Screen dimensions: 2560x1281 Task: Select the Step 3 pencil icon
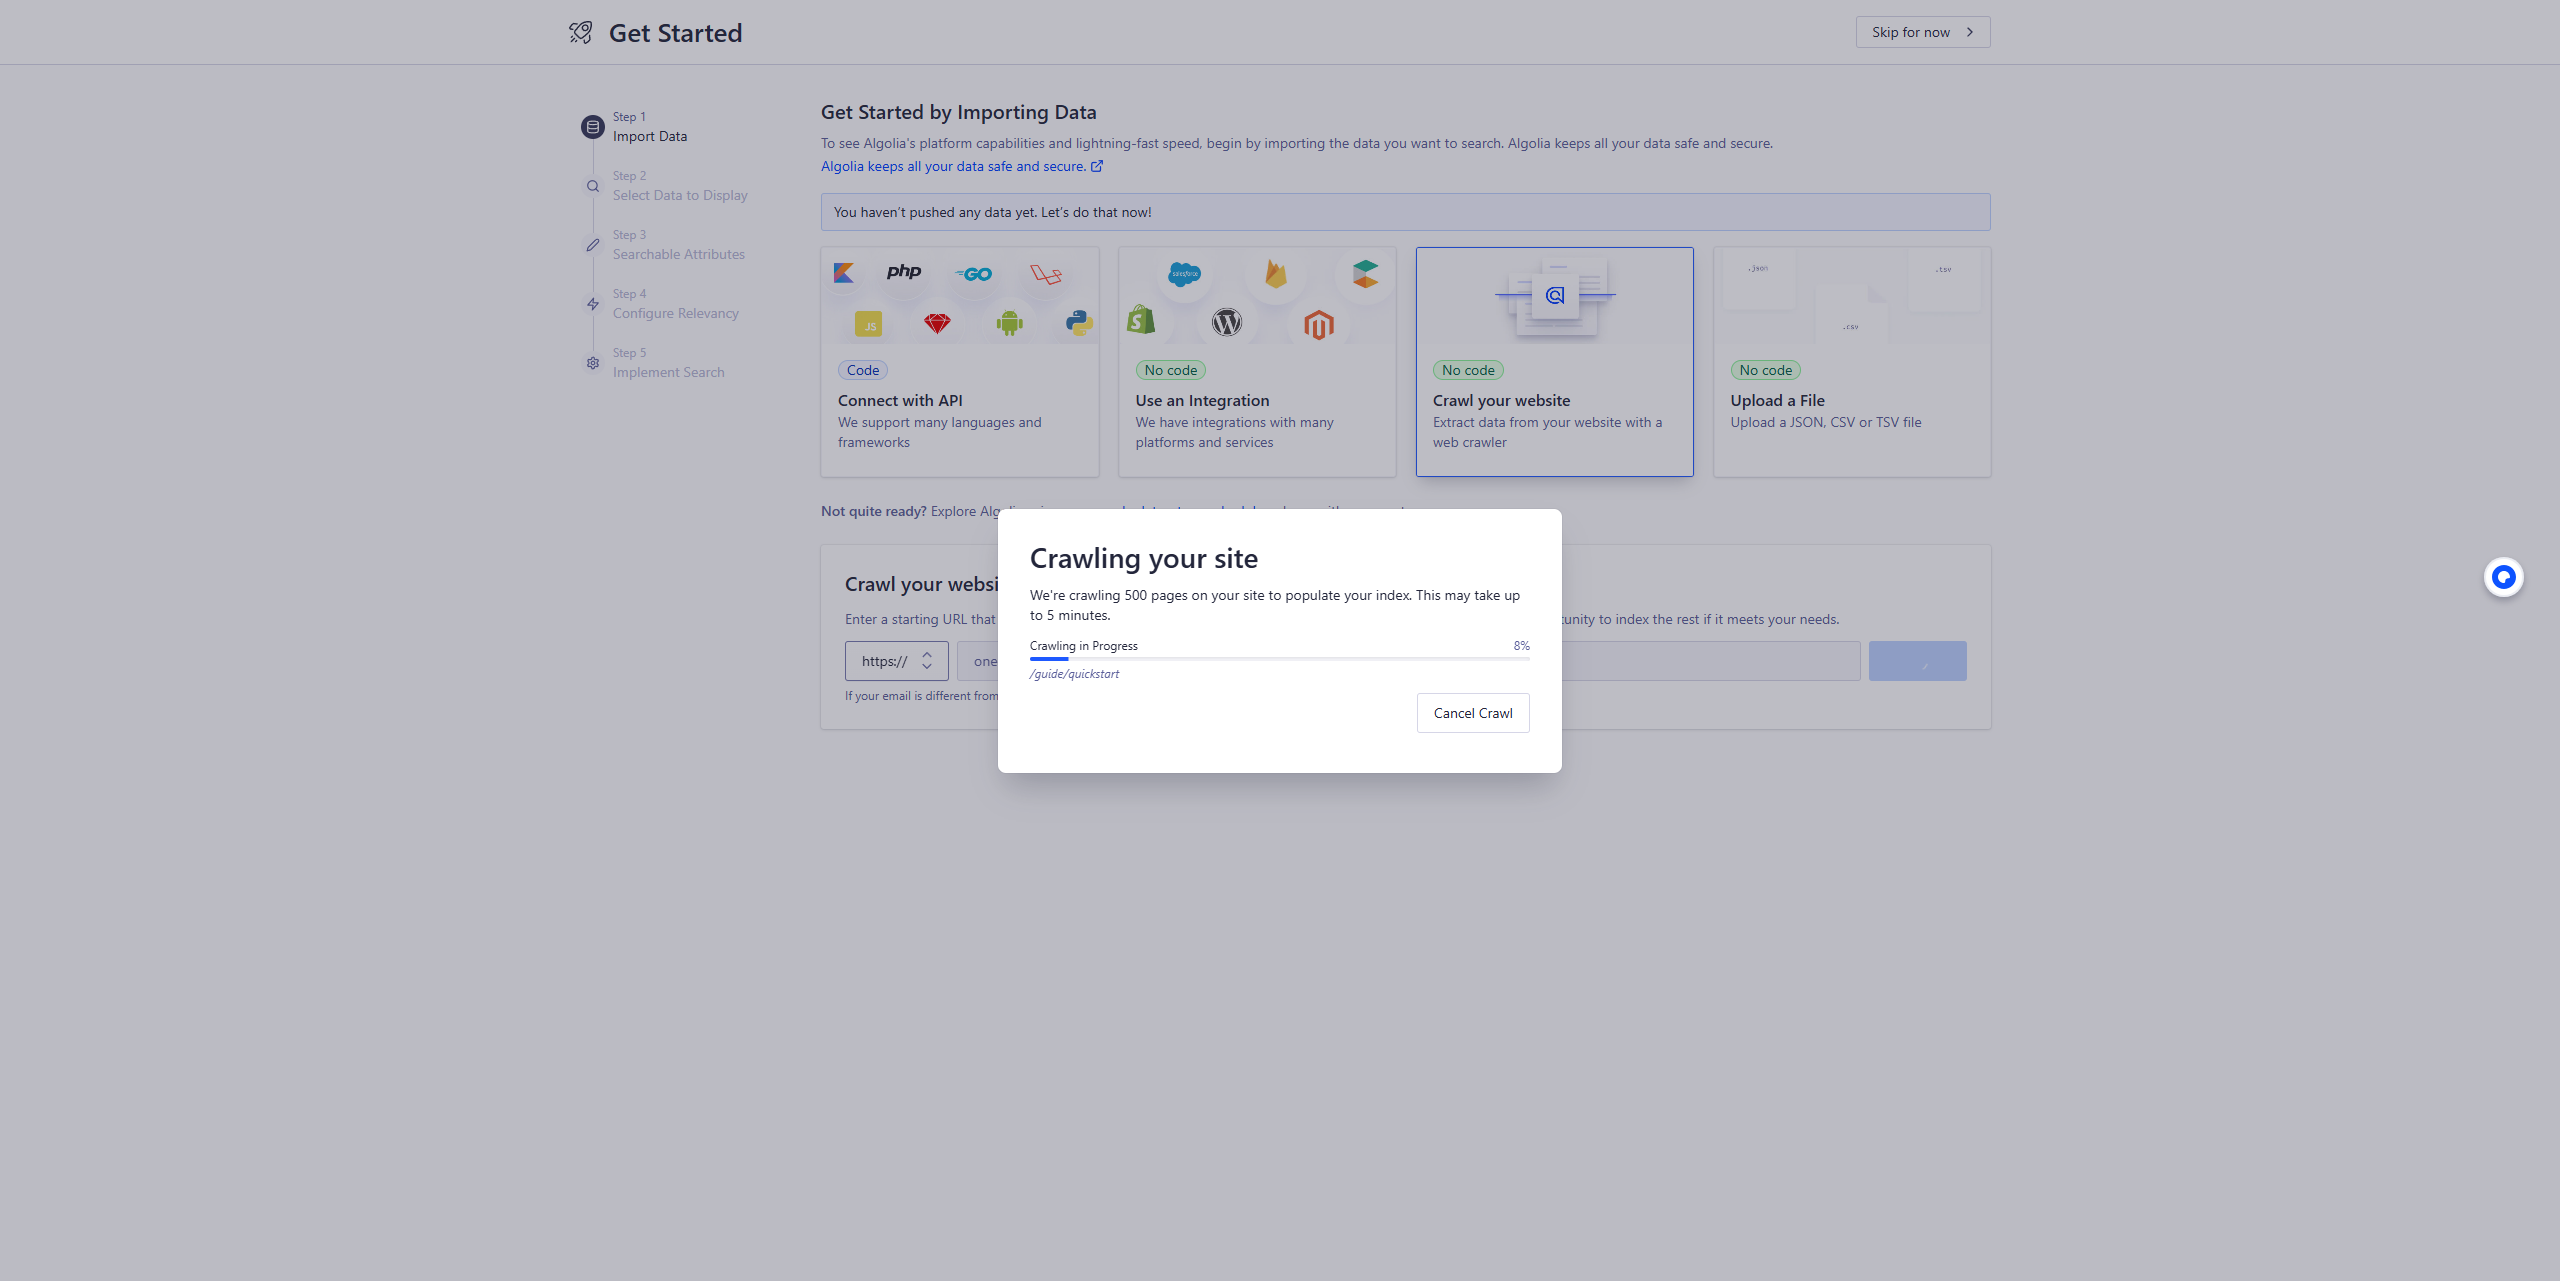tap(593, 245)
